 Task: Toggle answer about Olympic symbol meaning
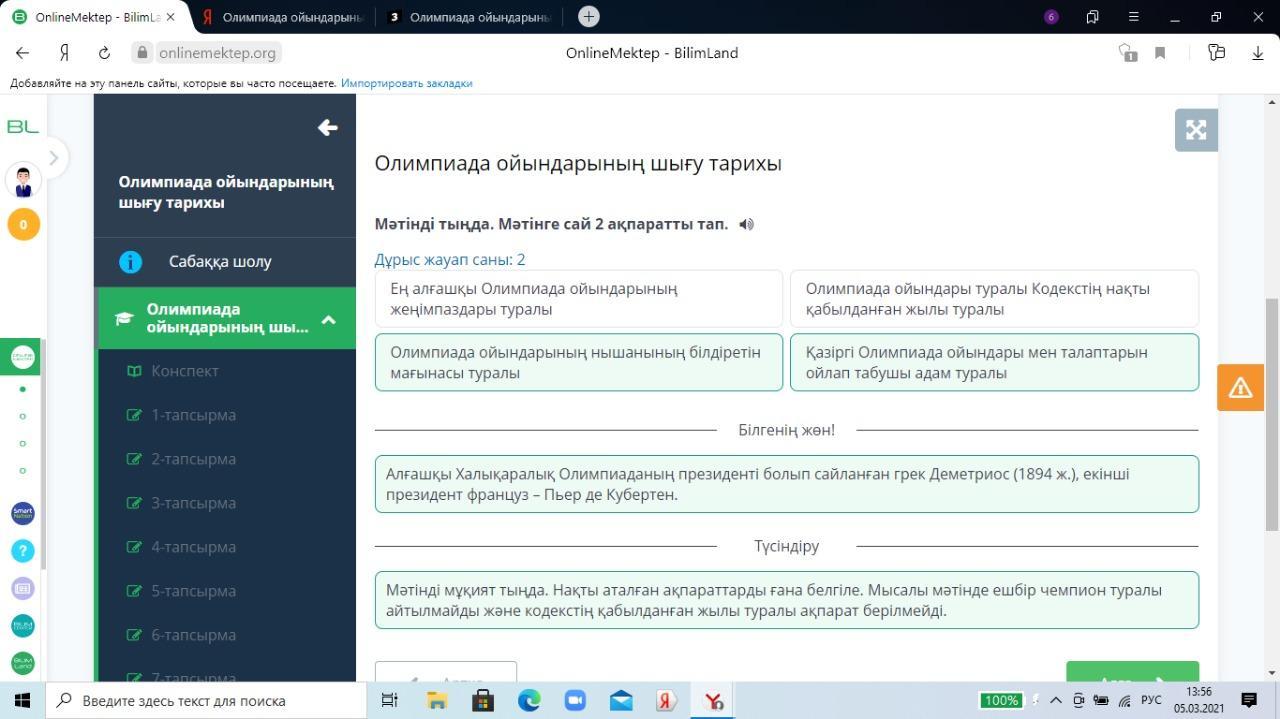578,362
